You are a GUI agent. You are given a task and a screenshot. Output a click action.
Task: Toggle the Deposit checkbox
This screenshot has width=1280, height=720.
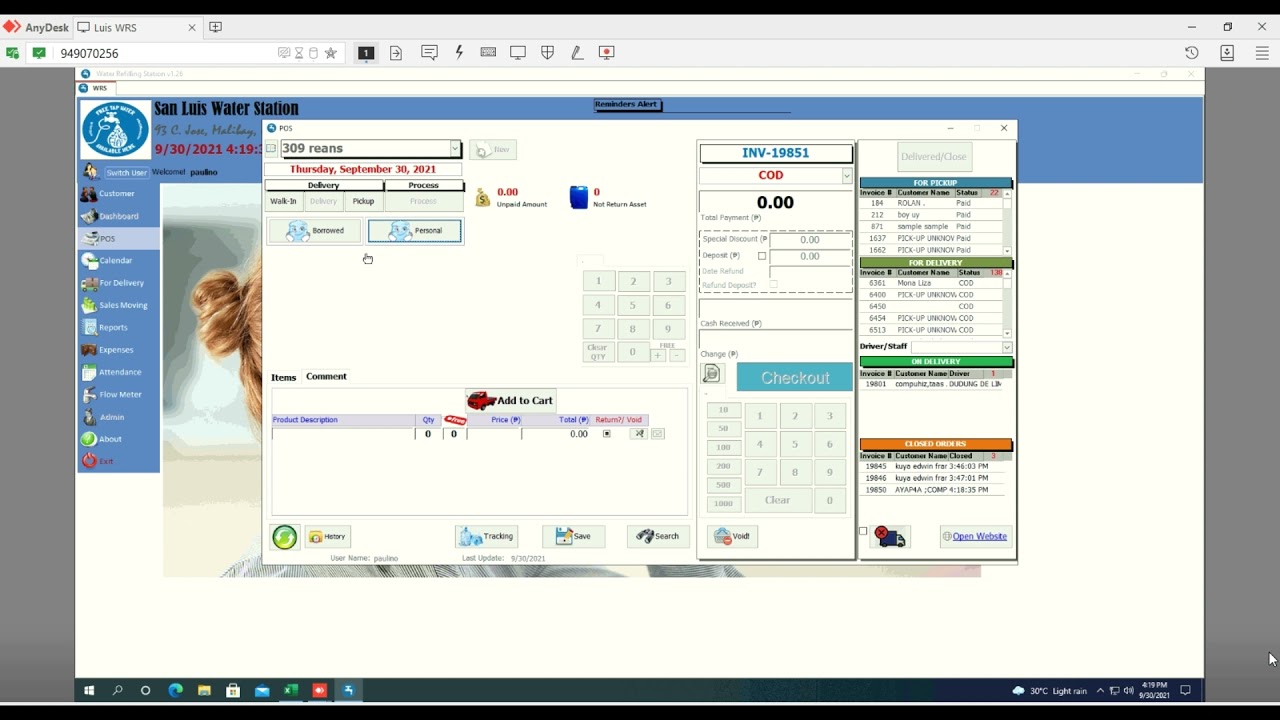[762, 256]
